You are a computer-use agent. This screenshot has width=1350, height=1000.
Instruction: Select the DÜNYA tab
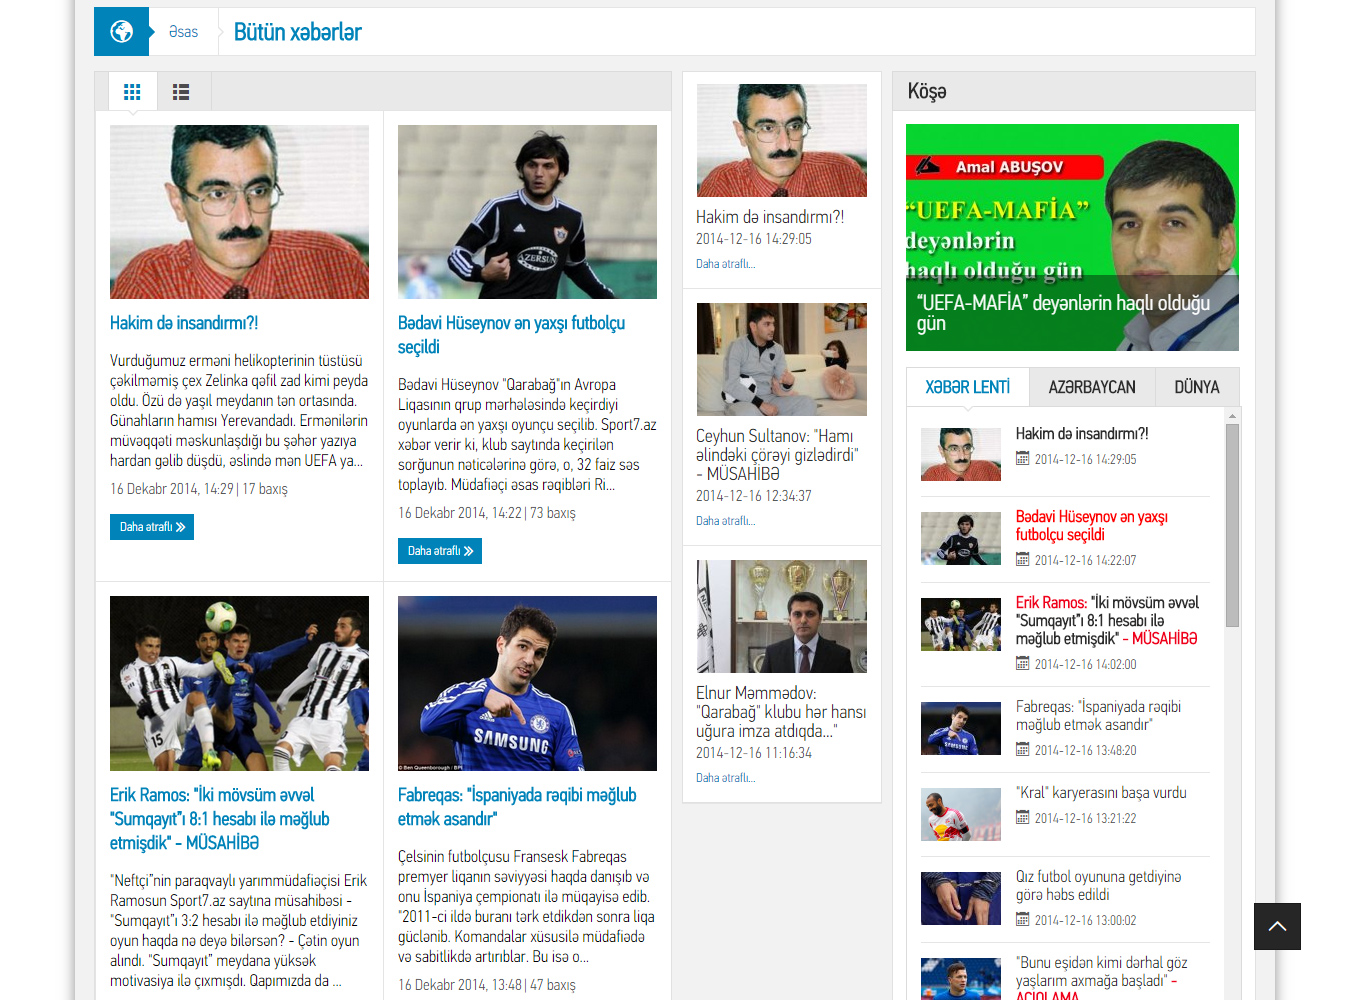click(1196, 387)
